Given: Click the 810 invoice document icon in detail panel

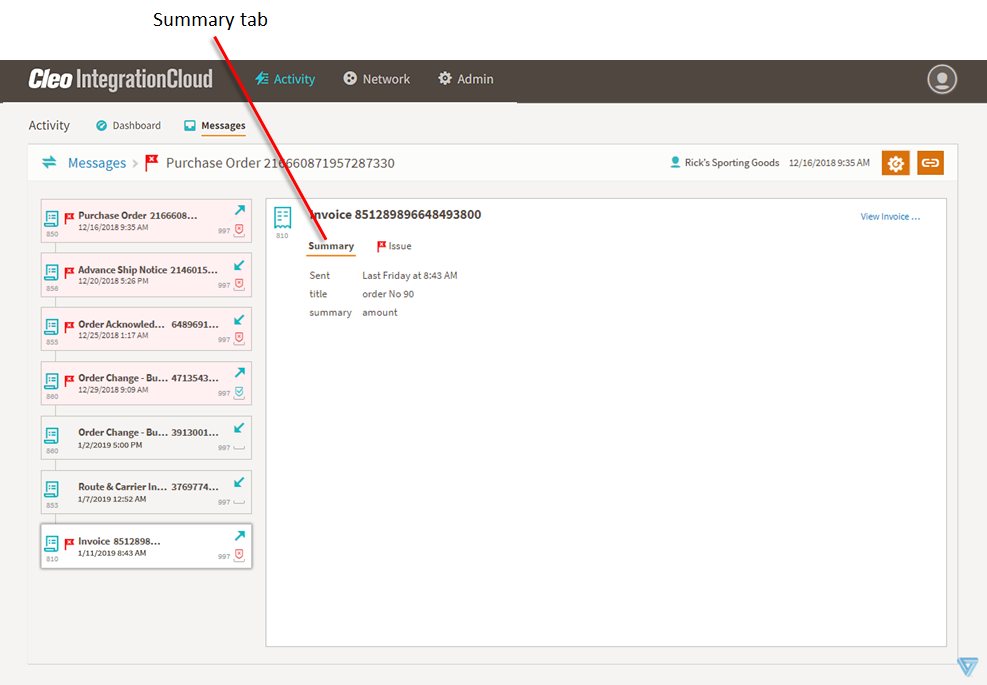Looking at the screenshot, I should point(283,218).
